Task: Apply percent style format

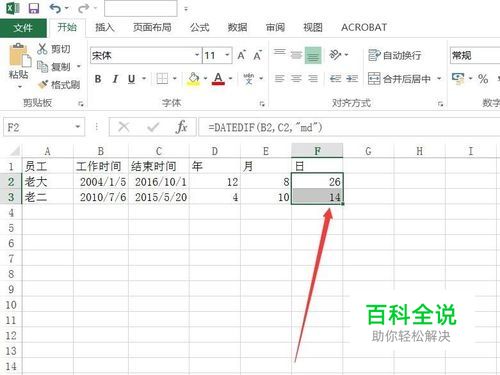Action: (x=483, y=79)
